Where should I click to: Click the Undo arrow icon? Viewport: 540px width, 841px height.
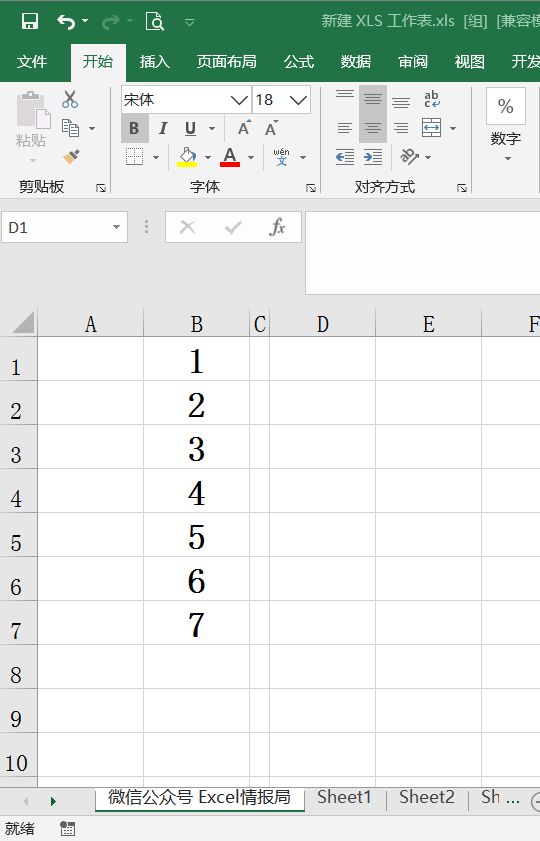pos(65,21)
